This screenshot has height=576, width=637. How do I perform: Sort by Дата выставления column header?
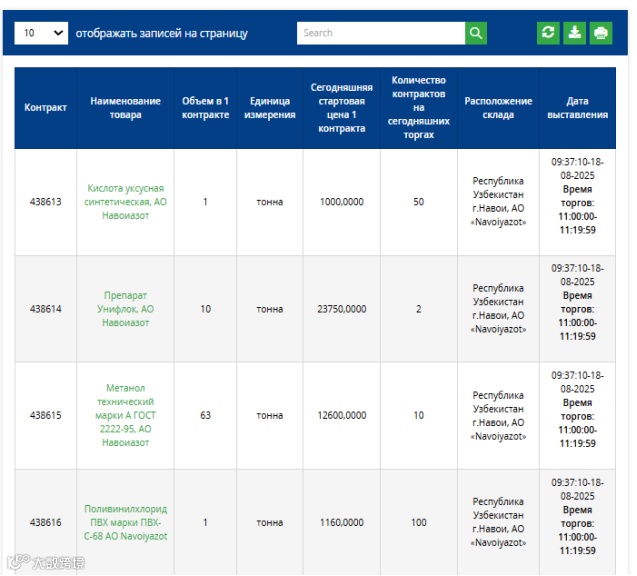point(577,108)
